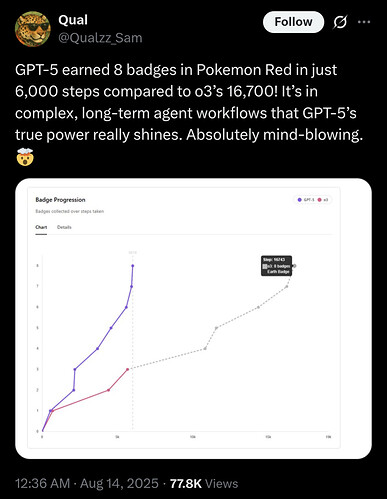Open the @Qualzz_Sam handle link
Viewport: 387px width, 499px height.
tap(100, 38)
